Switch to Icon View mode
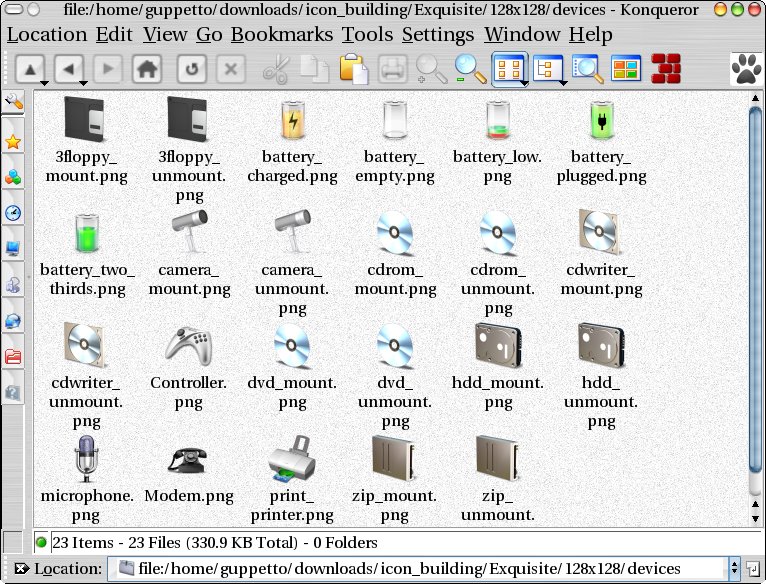766x584 pixels. click(508, 68)
